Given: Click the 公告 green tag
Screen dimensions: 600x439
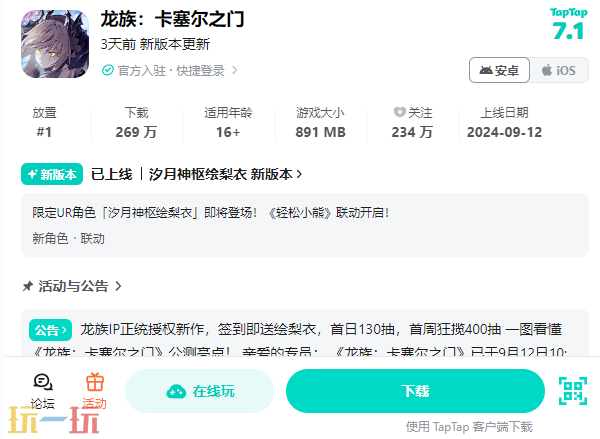Looking at the screenshot, I should click(51, 330).
